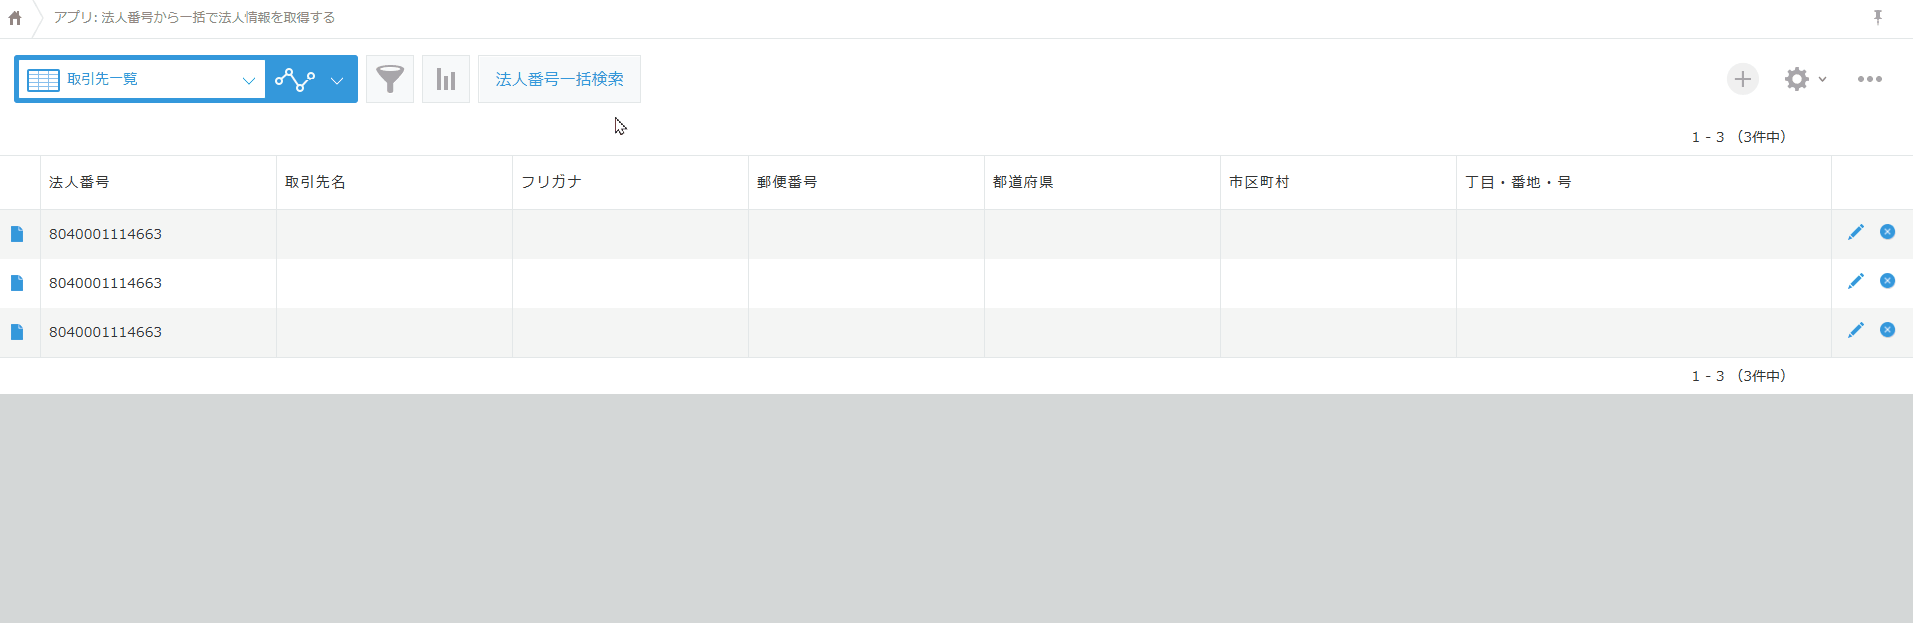Expand the 取引先一覧 view dropdown
The width and height of the screenshot is (1913, 623).
pos(248,80)
